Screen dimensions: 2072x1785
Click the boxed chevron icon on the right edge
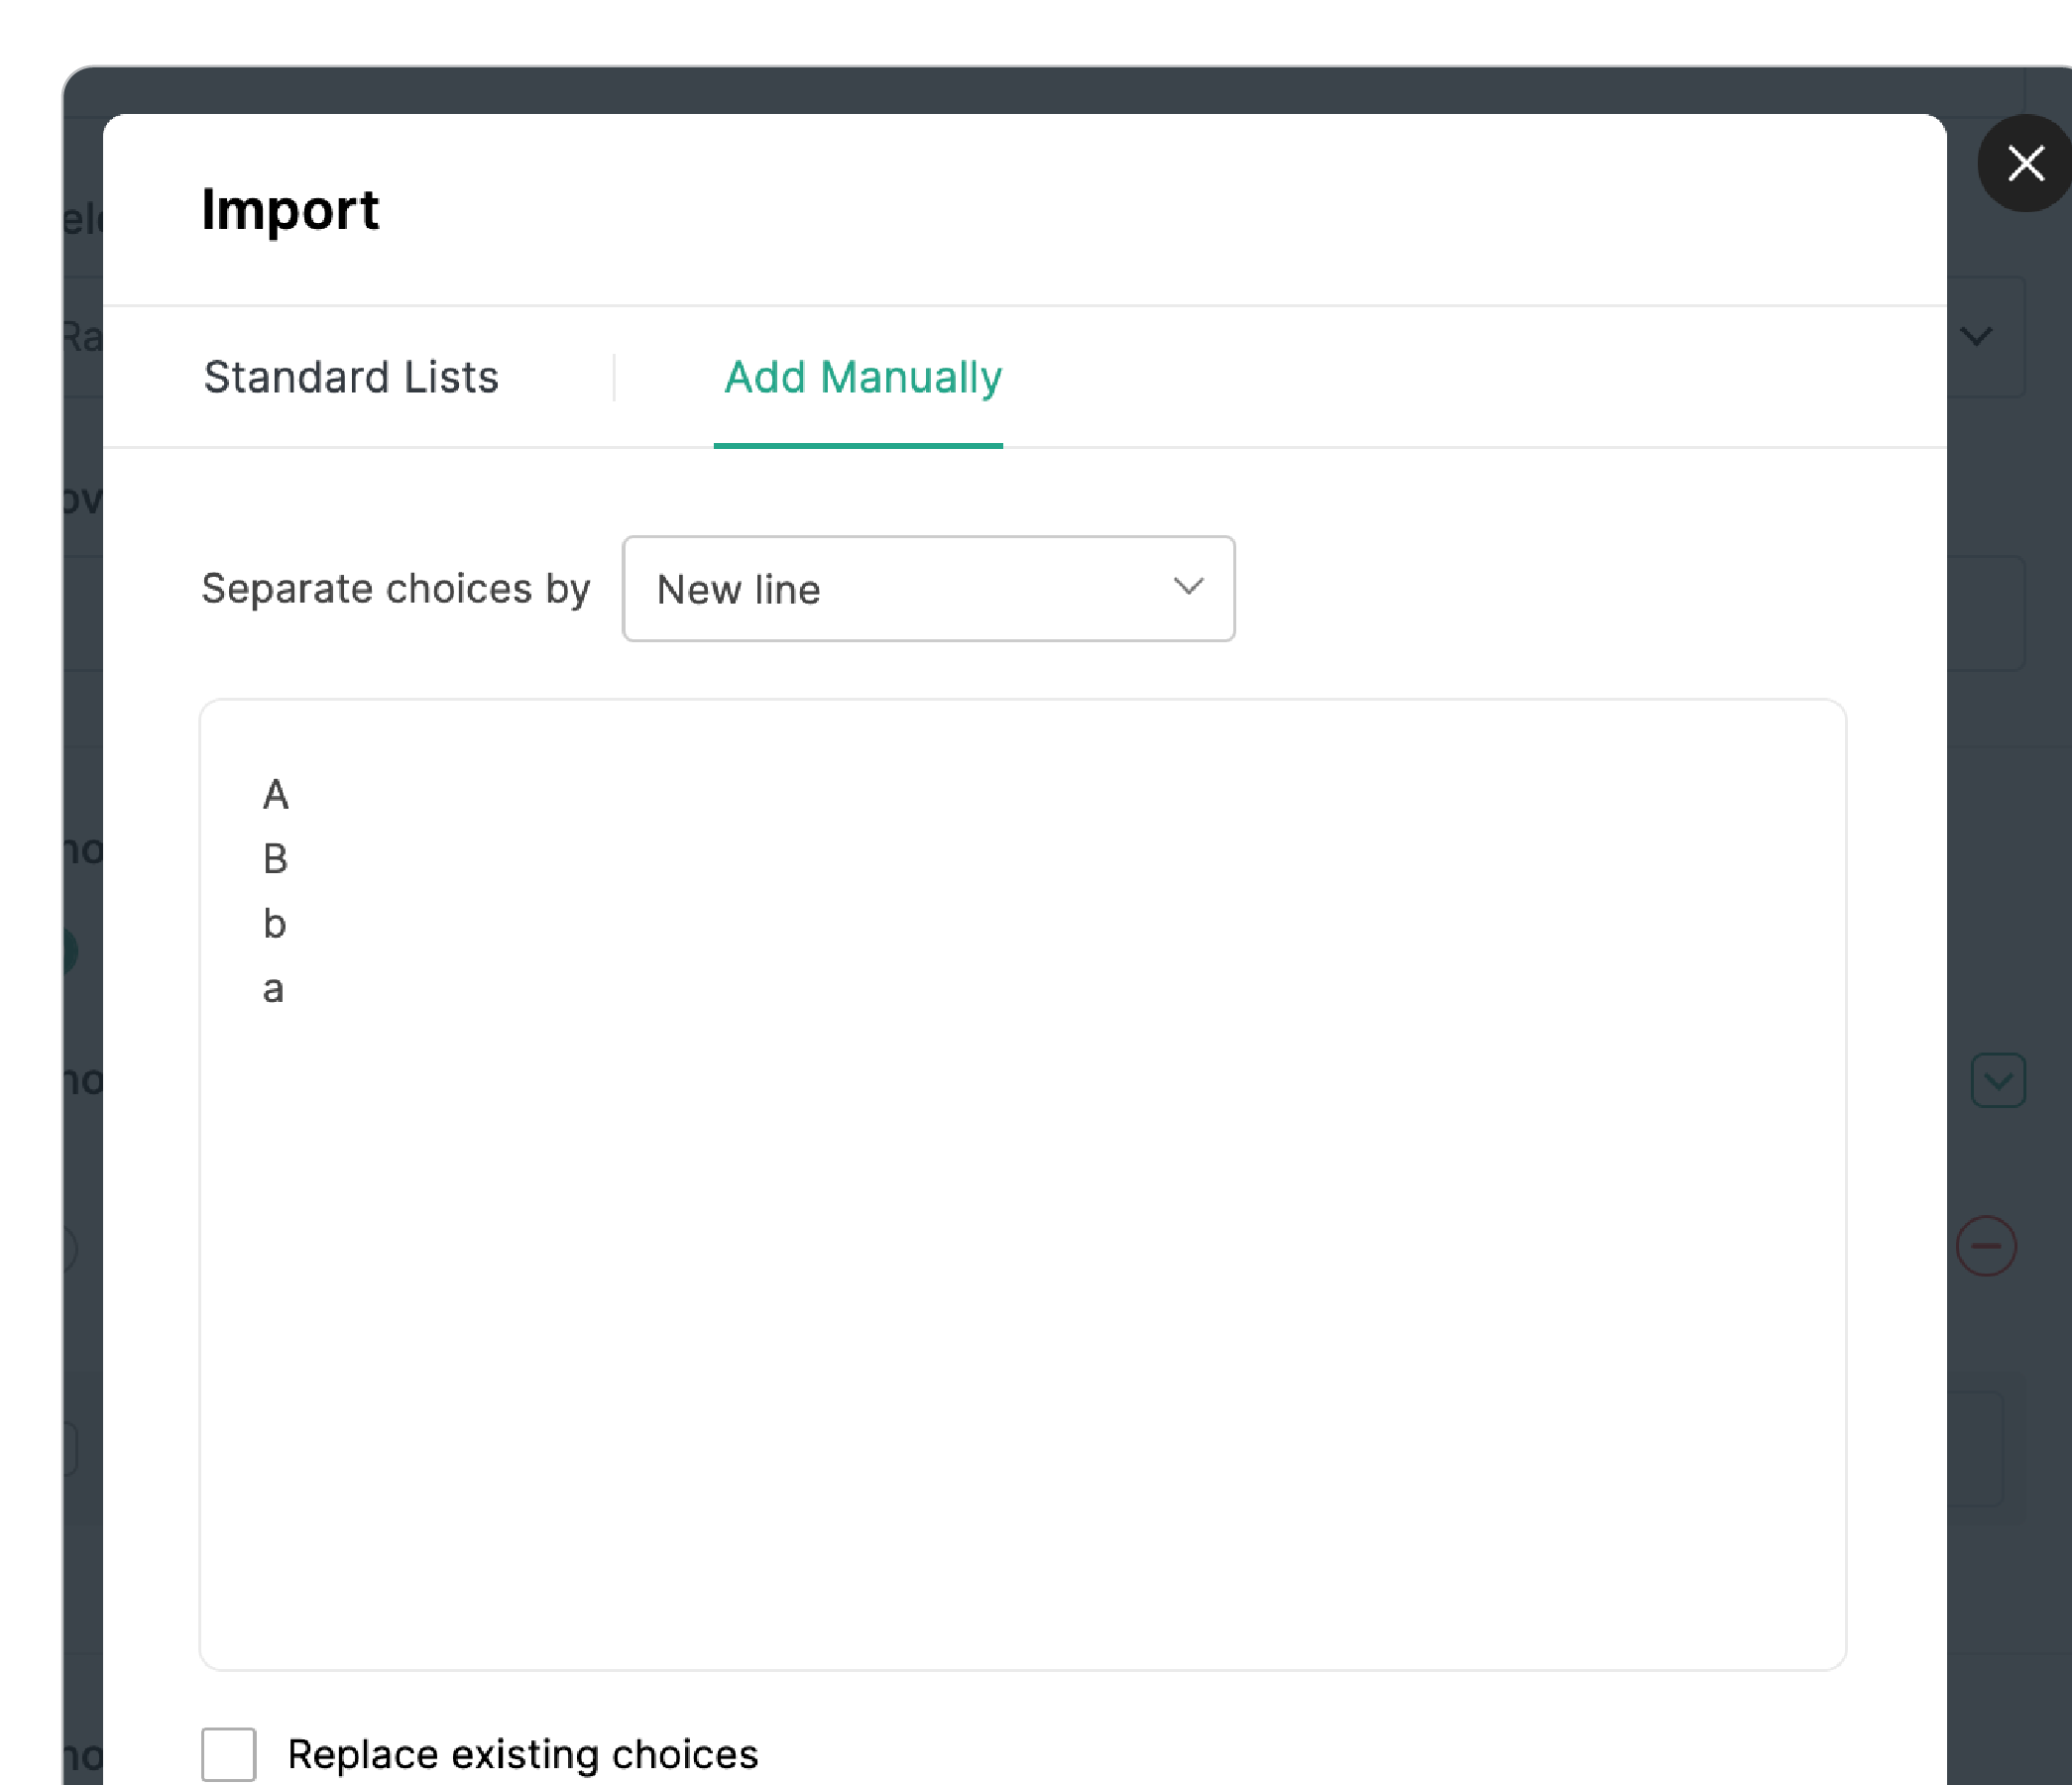pyautogui.click(x=1997, y=1080)
